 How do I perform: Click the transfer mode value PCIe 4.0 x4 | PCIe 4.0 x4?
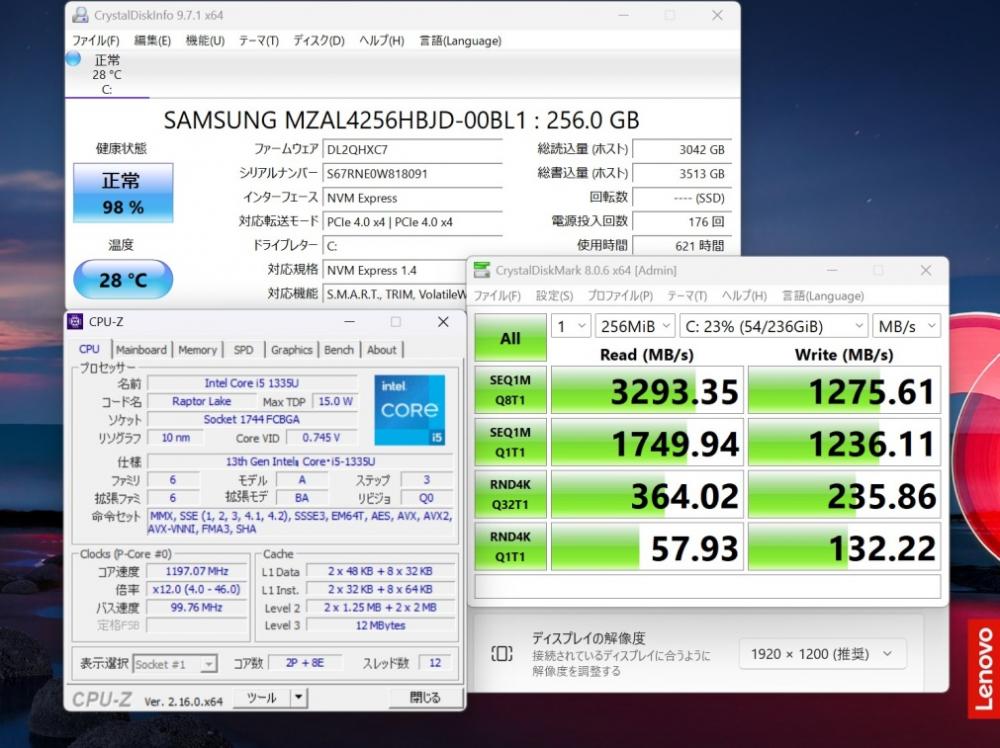412,222
